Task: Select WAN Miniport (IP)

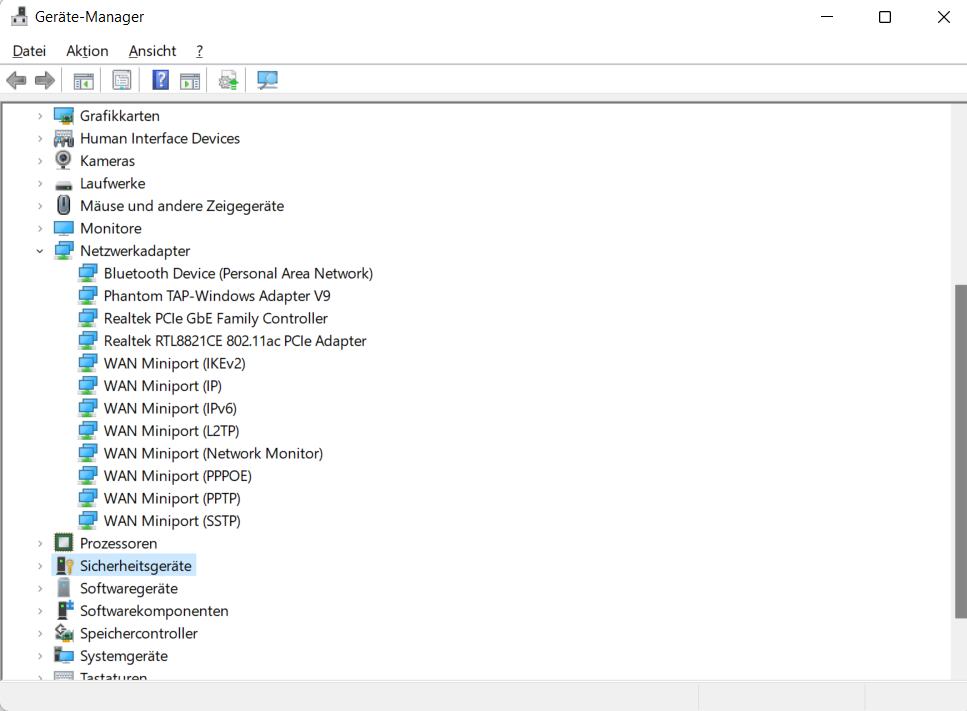Action: click(x=163, y=386)
